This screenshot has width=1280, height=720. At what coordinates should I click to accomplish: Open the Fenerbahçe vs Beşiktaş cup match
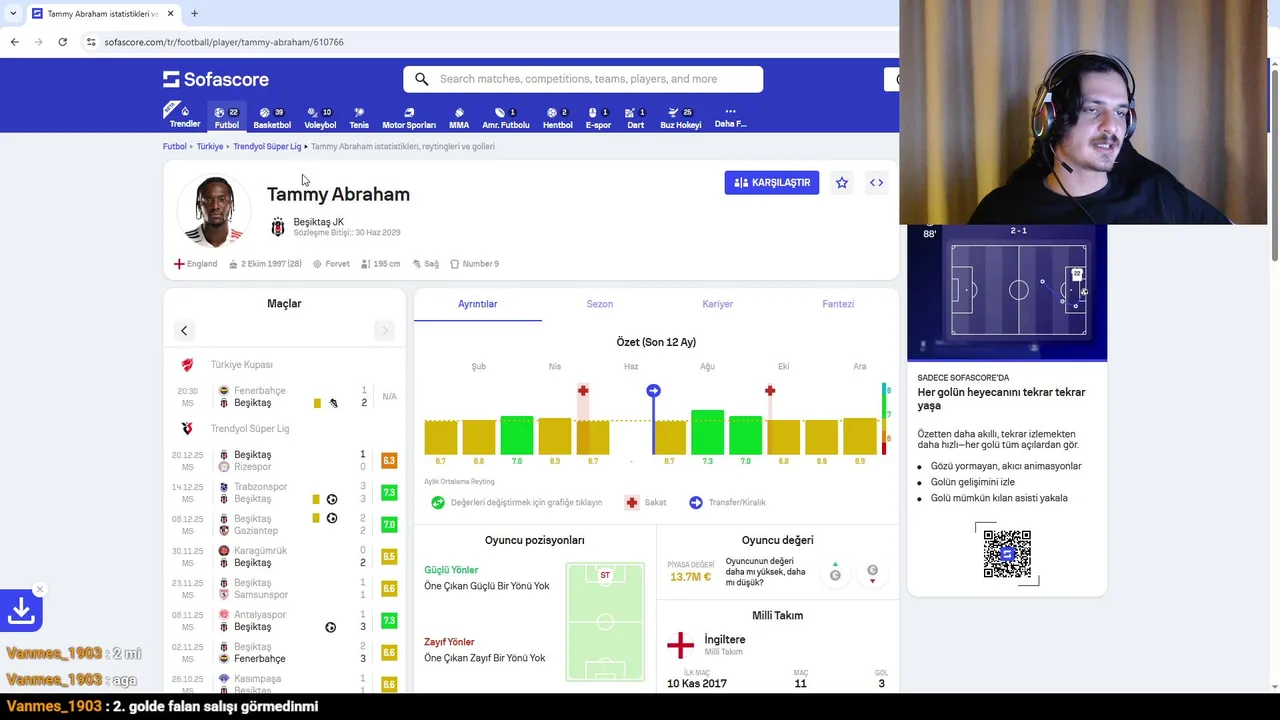pos(284,397)
